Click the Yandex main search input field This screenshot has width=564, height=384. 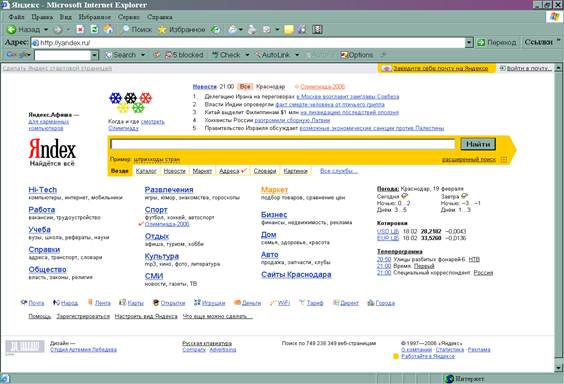283,144
